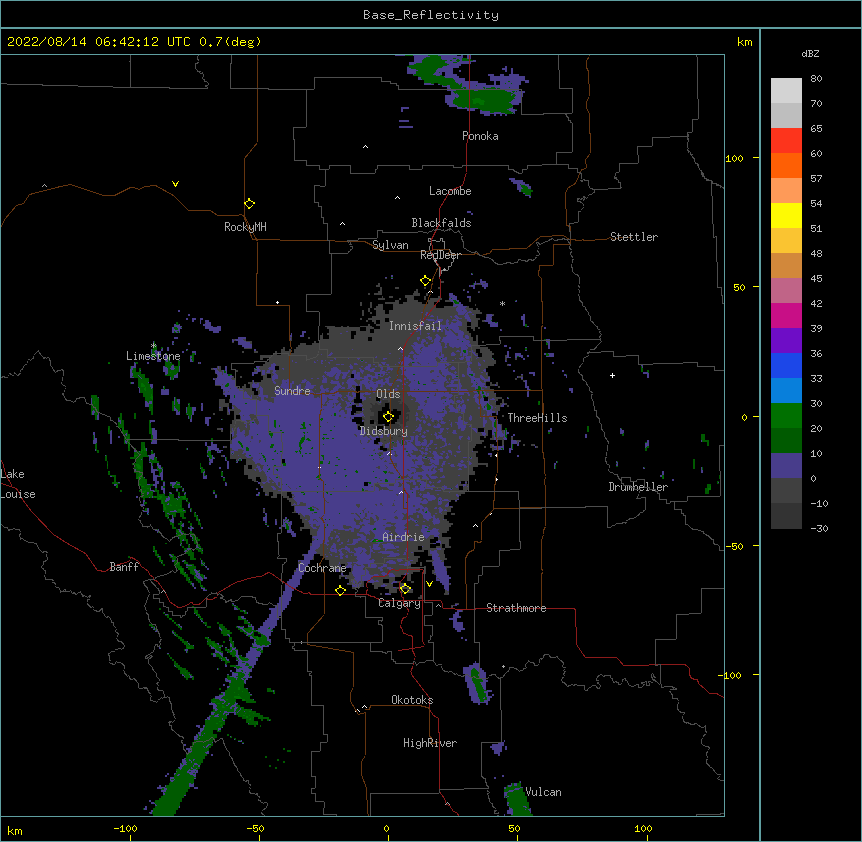The width and height of the screenshot is (862, 842).
Task: Click the 45 value on dBZ scale
Action: coord(816,278)
